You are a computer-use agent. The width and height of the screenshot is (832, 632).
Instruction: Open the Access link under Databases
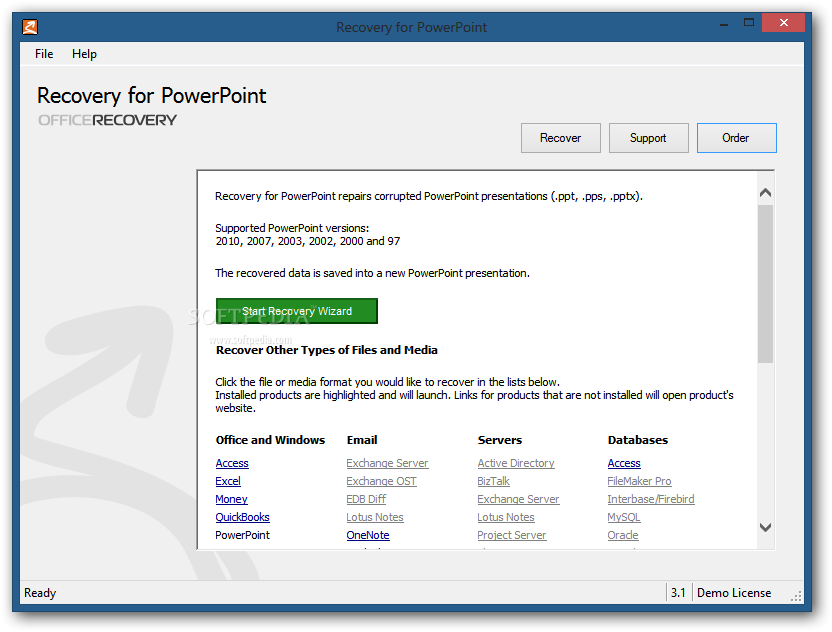[624, 463]
